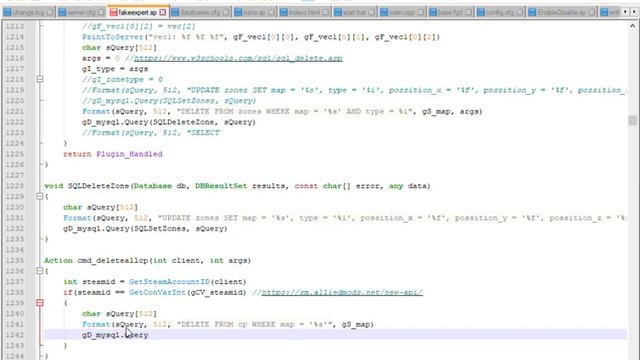Click the scrollbar up arrow
The height and width of the screenshot is (360, 640).
(632, 25)
